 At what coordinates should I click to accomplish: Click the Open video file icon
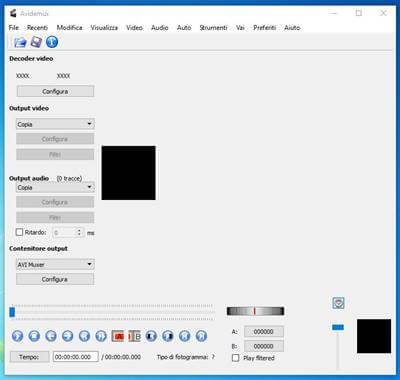[20, 42]
